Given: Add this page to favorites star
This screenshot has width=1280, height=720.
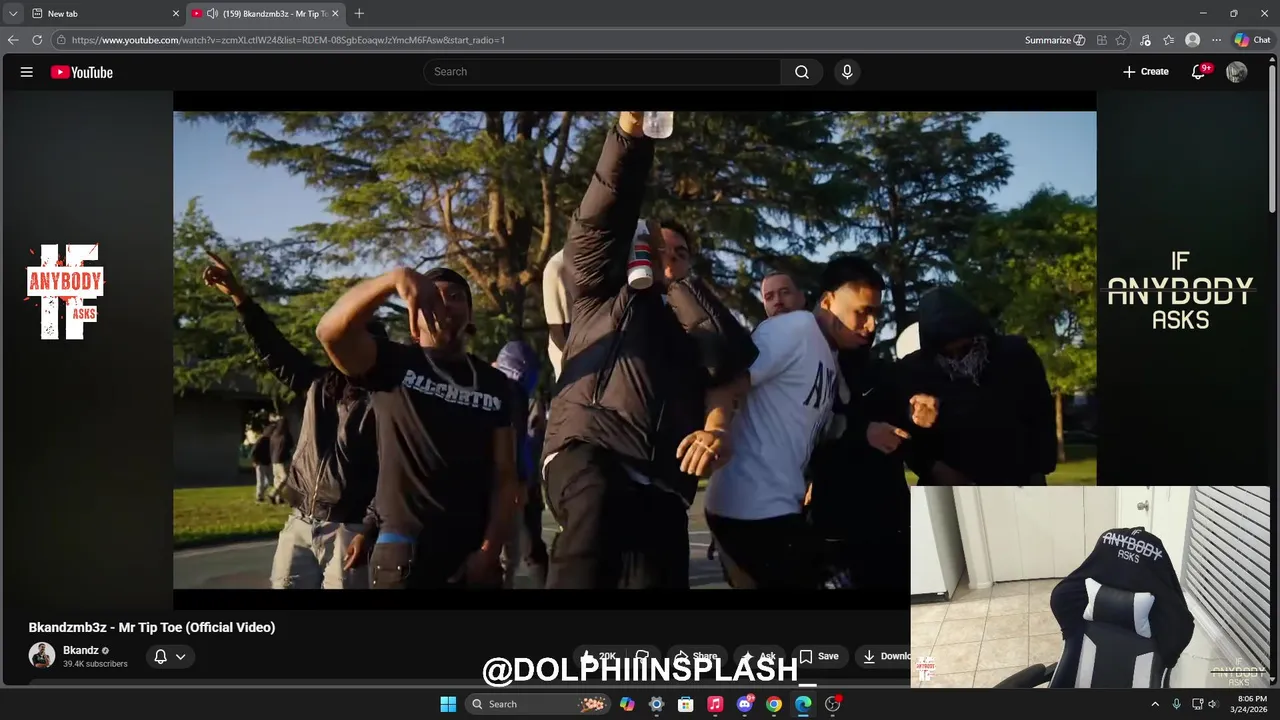Looking at the screenshot, I should click(1121, 40).
